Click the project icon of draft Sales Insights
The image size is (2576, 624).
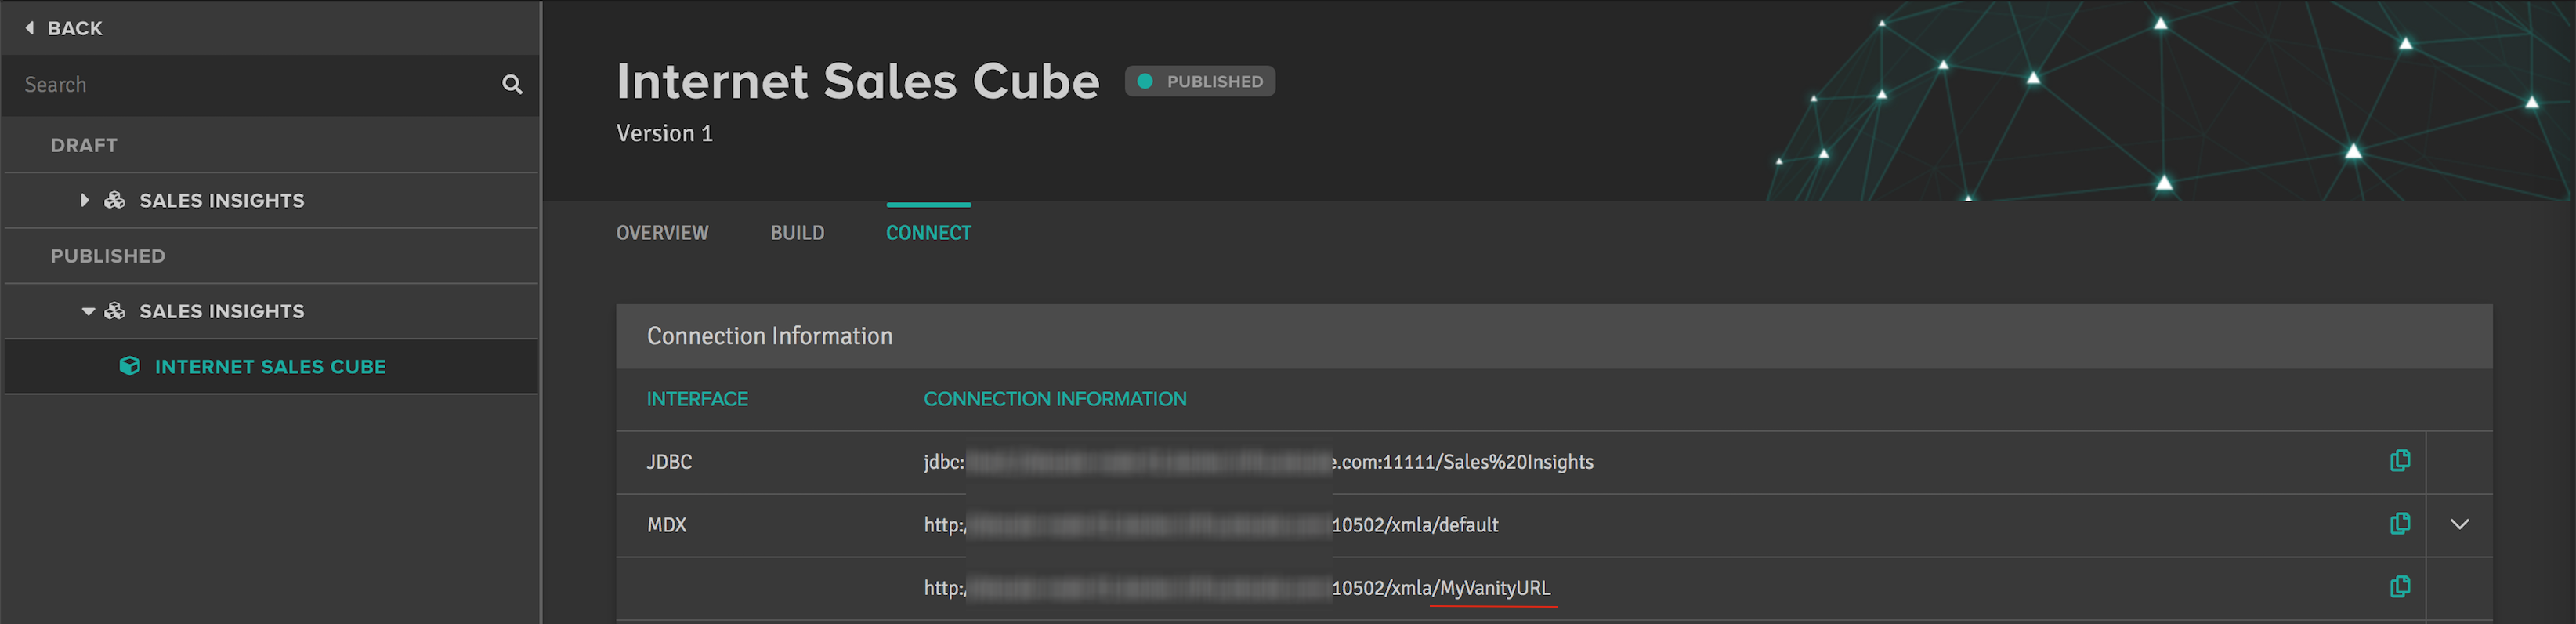(115, 200)
